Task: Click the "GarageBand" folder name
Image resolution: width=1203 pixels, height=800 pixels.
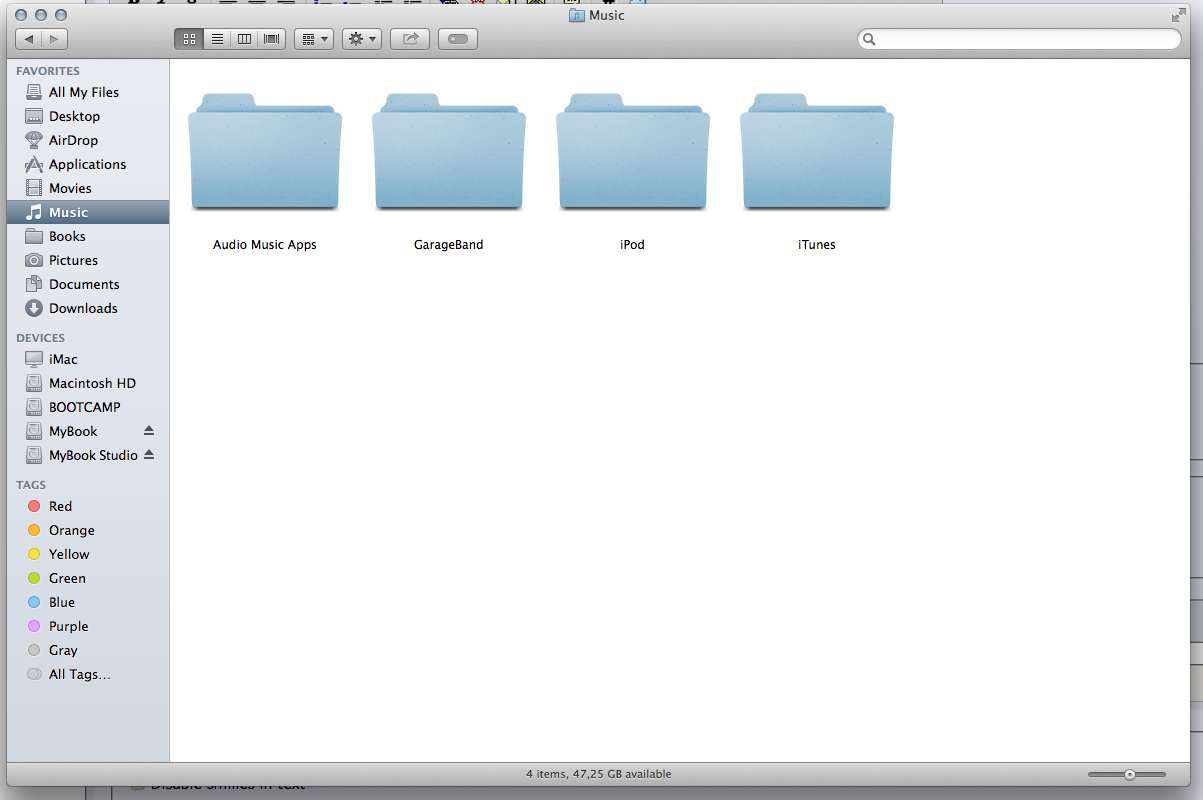Action: pyautogui.click(x=449, y=244)
